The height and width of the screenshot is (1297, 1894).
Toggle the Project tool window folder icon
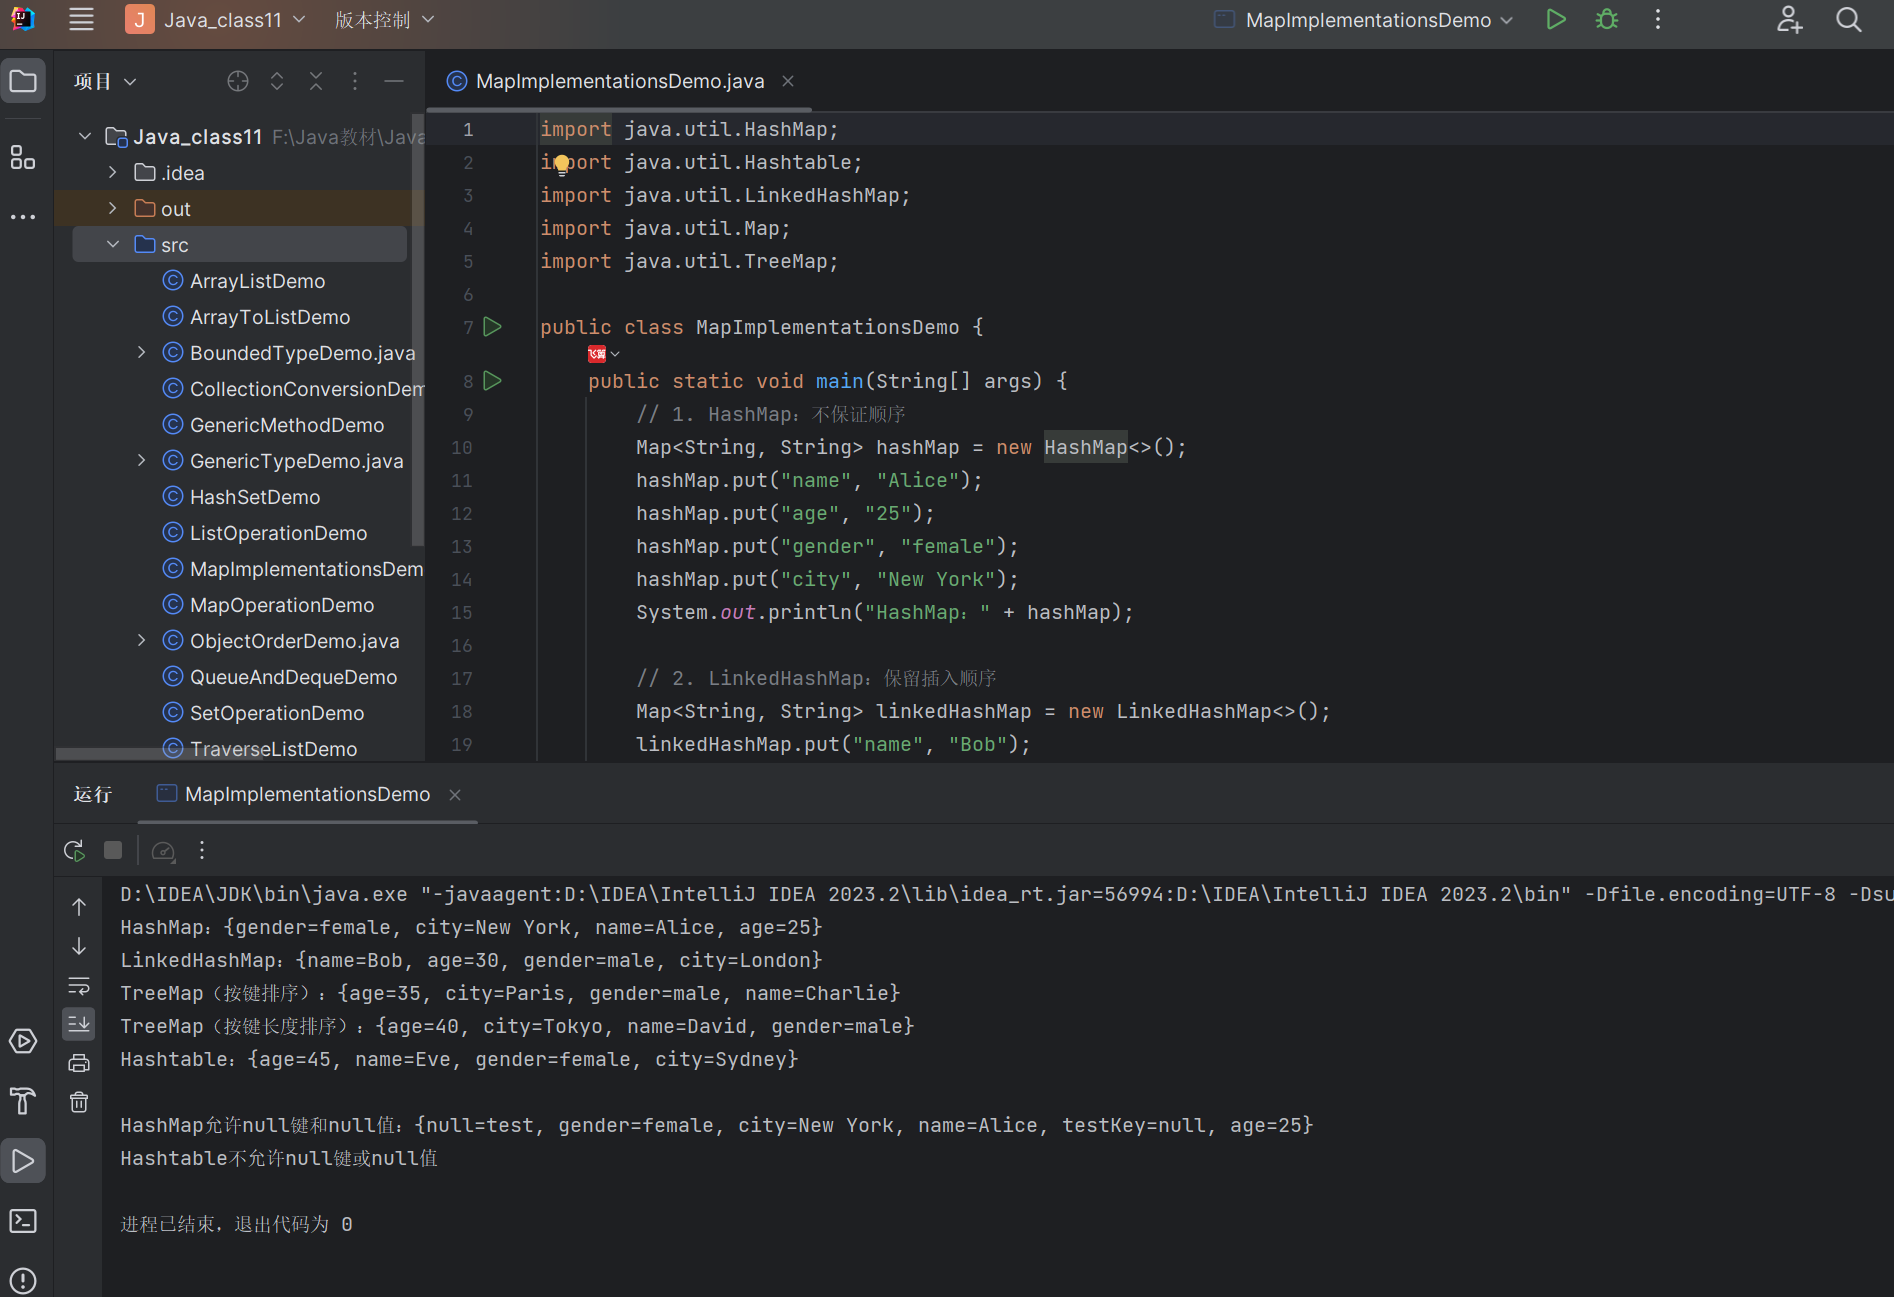click(23, 81)
